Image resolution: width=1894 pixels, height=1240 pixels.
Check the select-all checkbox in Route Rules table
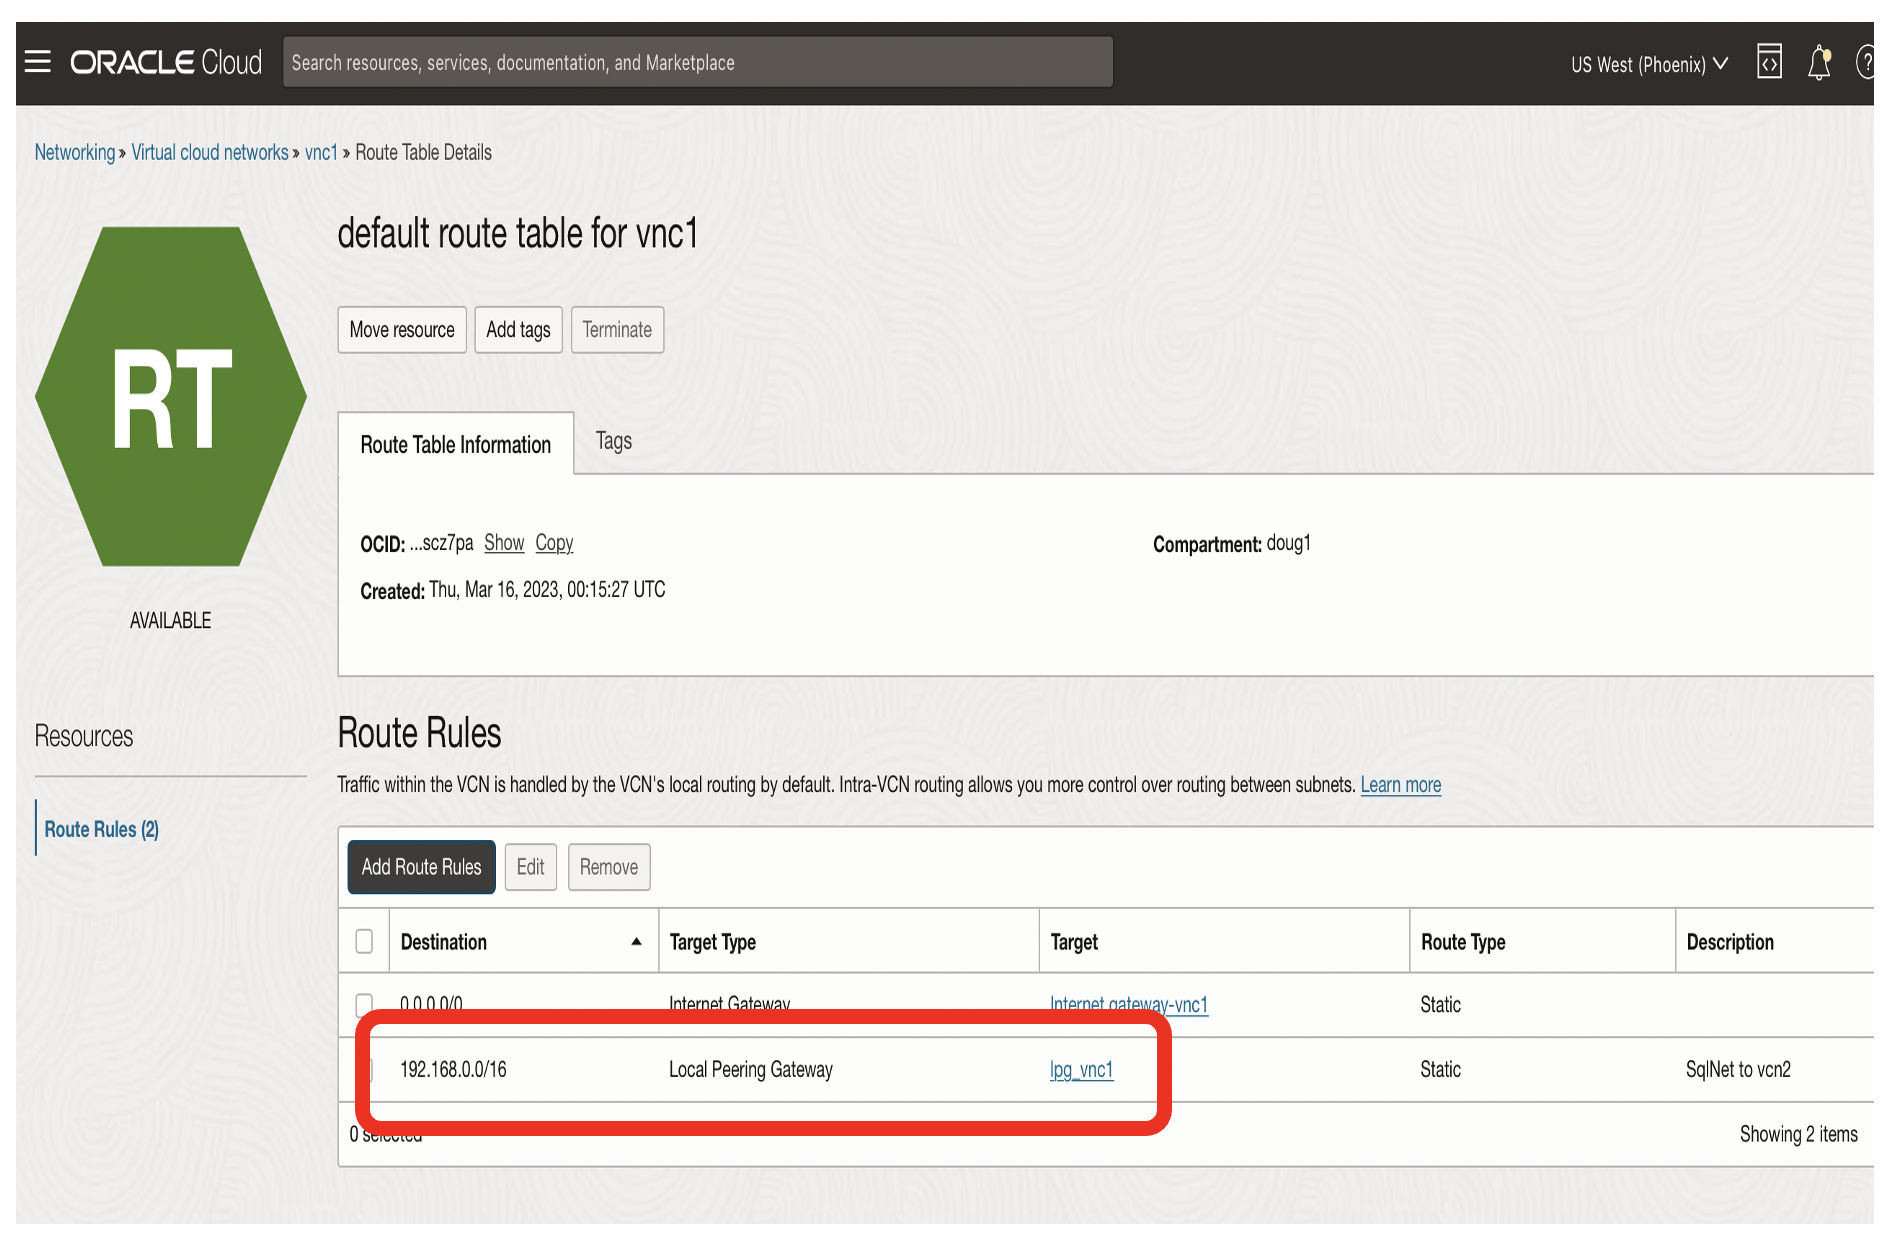[x=363, y=941]
